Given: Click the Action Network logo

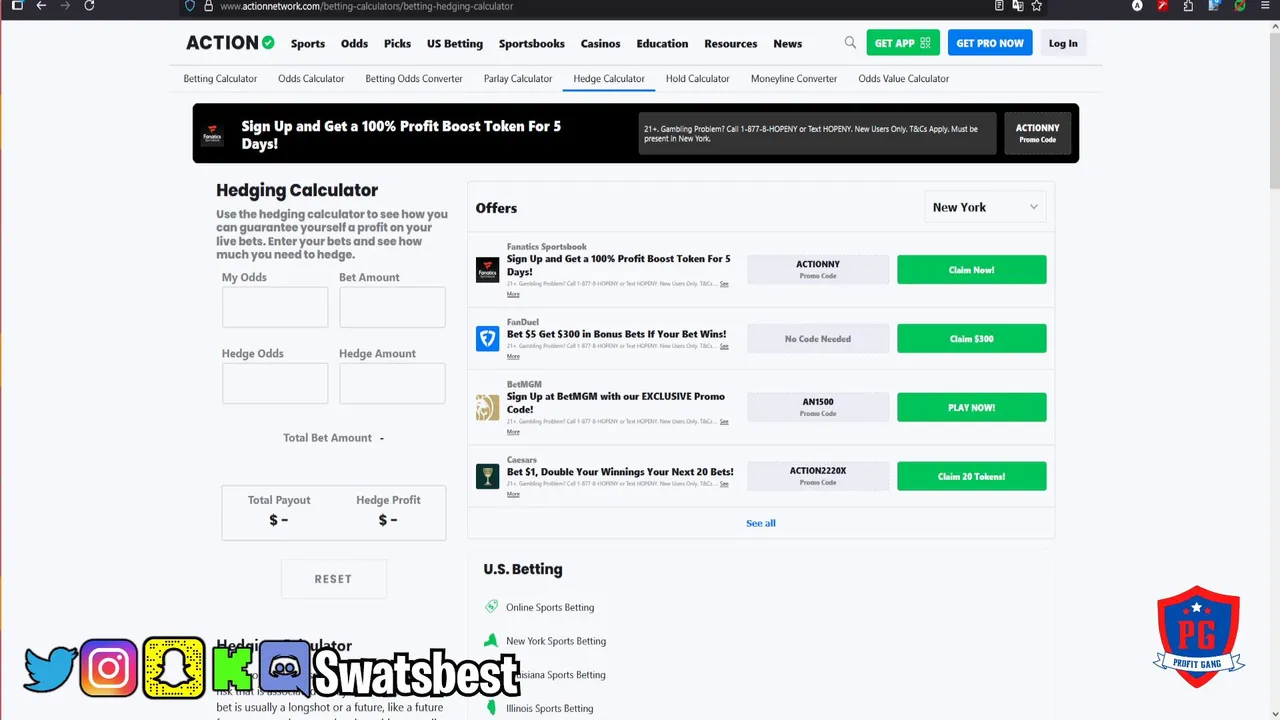Looking at the screenshot, I should 230,43.
